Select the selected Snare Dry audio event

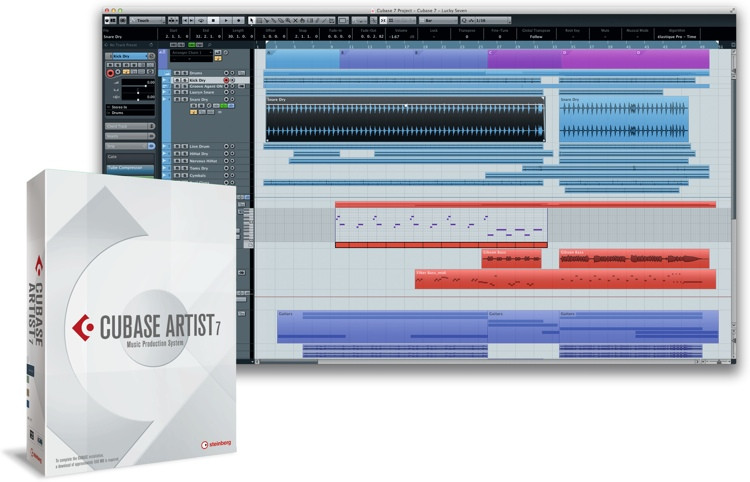405,119
